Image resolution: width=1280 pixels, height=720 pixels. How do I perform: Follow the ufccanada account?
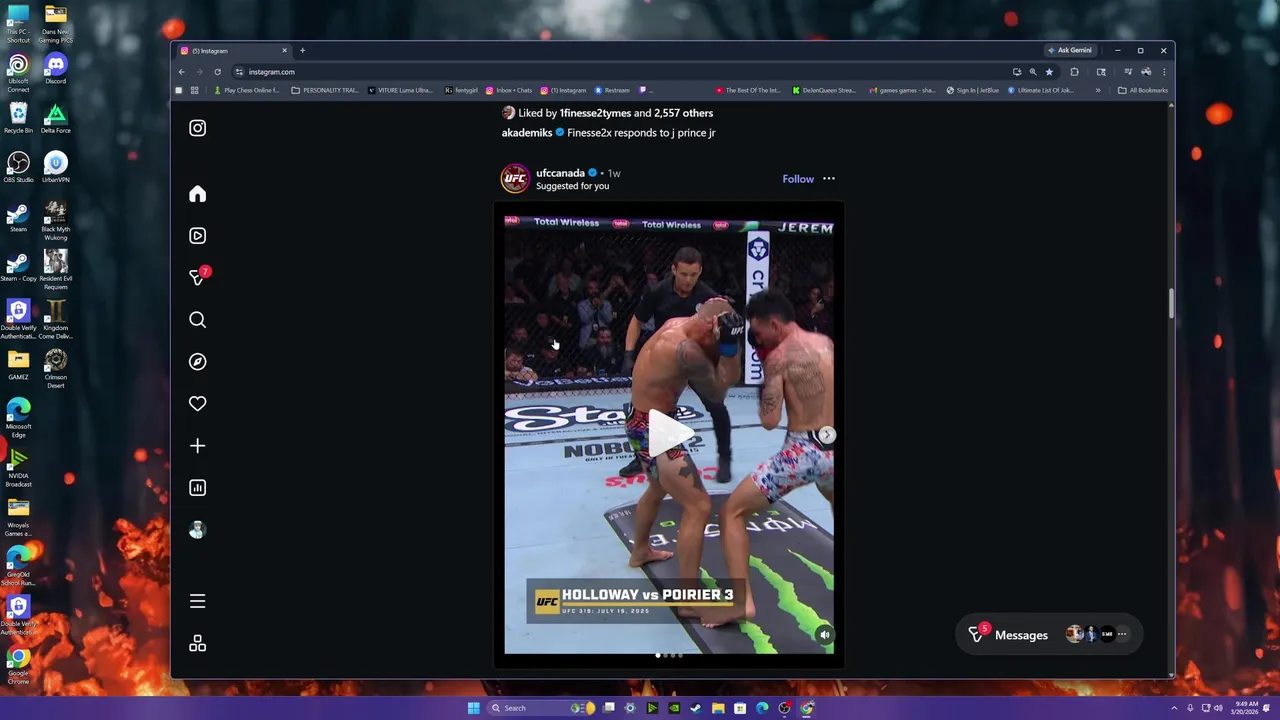(798, 179)
